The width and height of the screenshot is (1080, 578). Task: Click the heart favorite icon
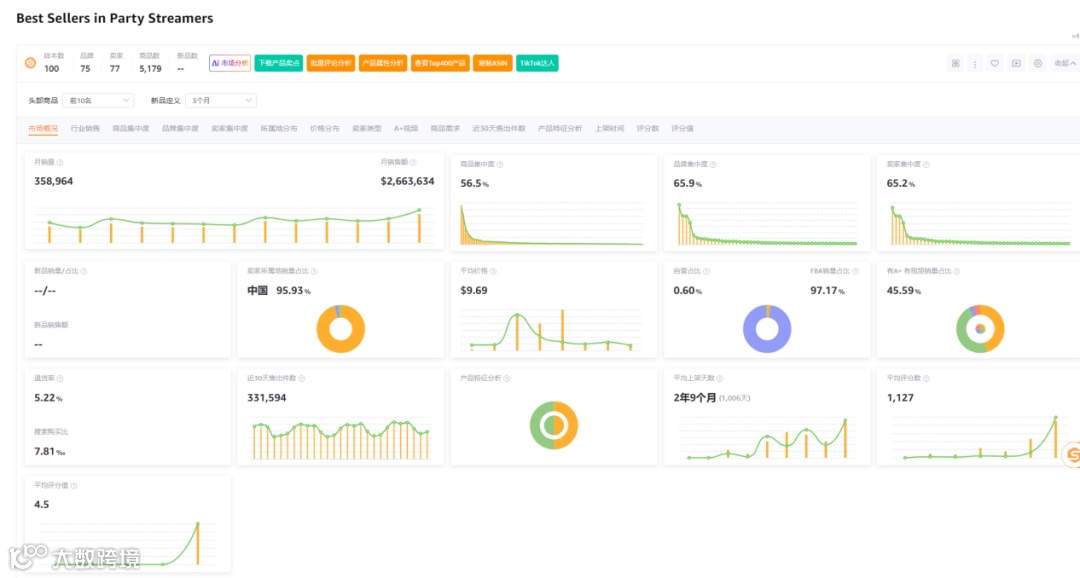995,63
